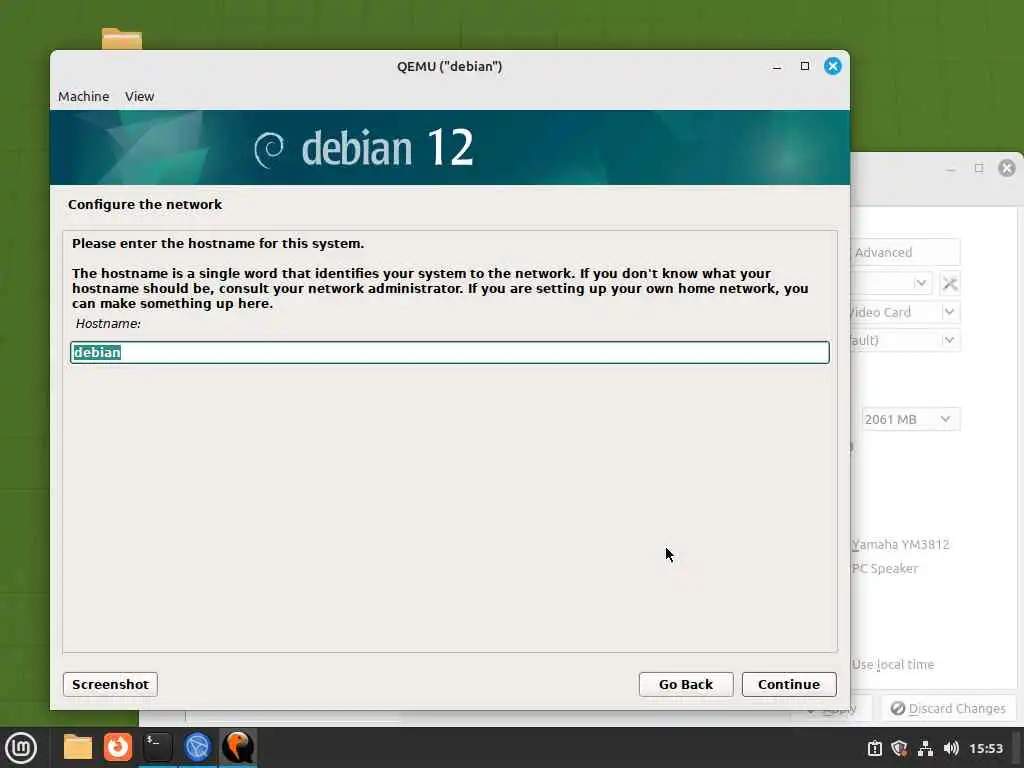Click the Advanced field in background window
Screen dimensions: 1024x768
pyautogui.click(x=904, y=252)
